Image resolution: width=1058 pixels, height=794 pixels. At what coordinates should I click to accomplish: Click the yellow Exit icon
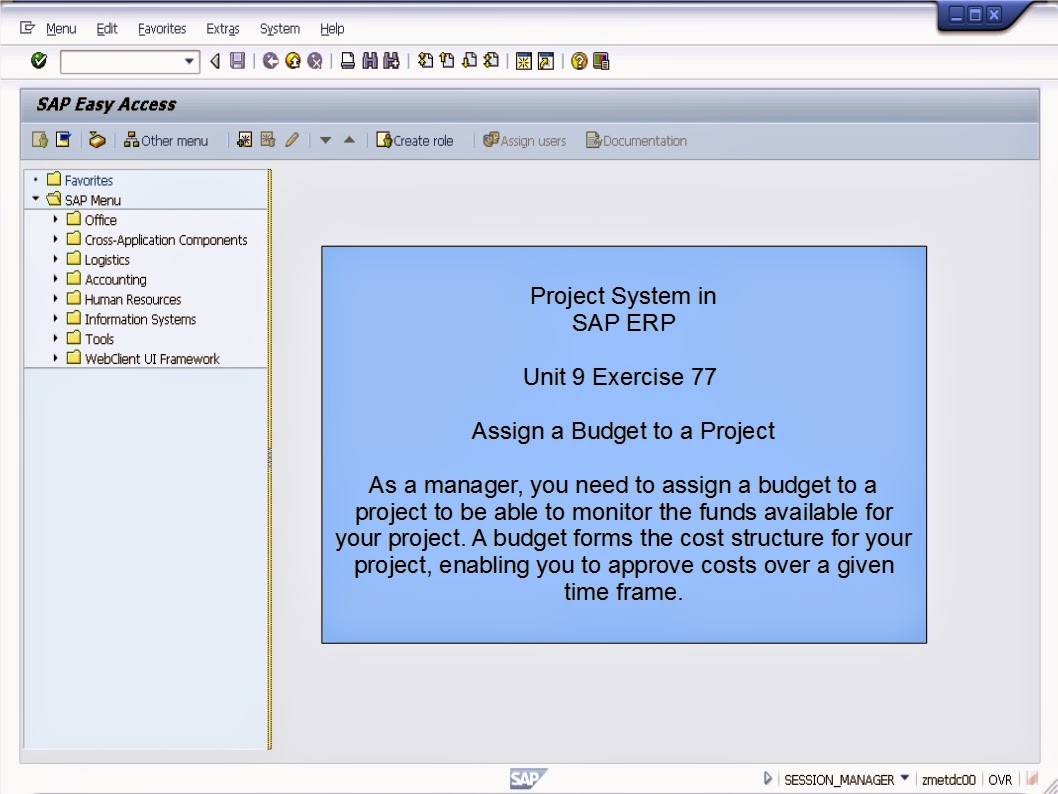pyautogui.click(x=293, y=61)
